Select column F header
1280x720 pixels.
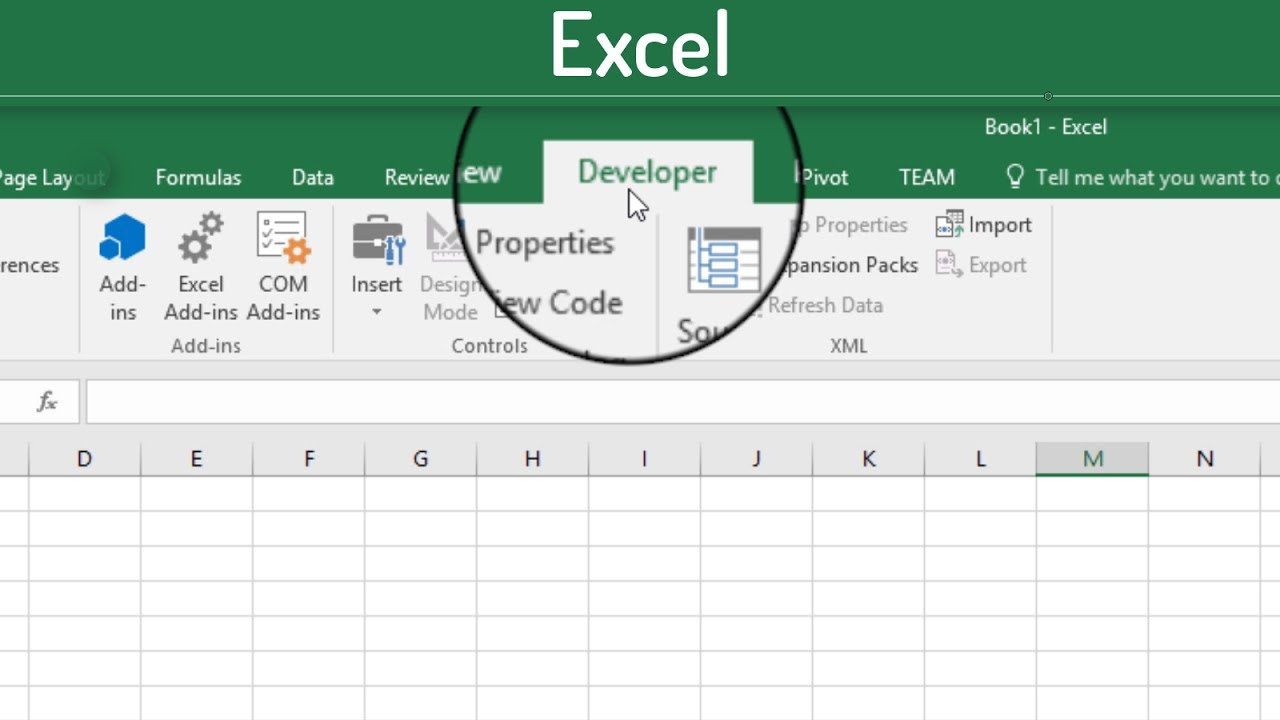(308, 459)
